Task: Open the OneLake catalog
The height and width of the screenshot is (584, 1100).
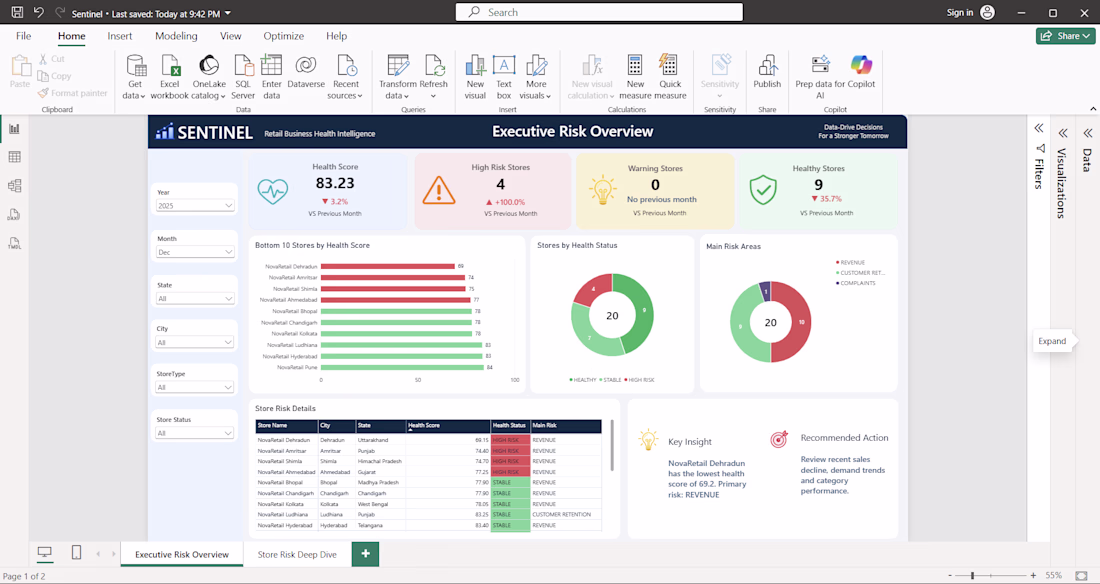Action: pos(209,77)
